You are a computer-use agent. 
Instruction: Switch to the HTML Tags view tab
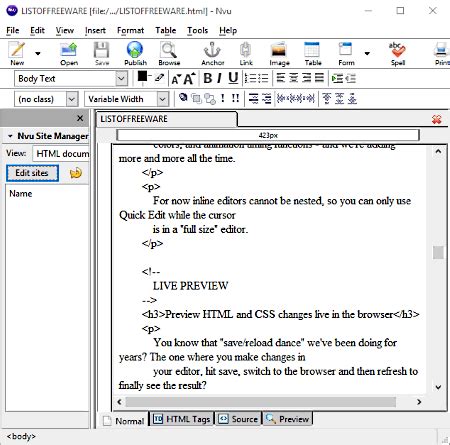[182, 419]
